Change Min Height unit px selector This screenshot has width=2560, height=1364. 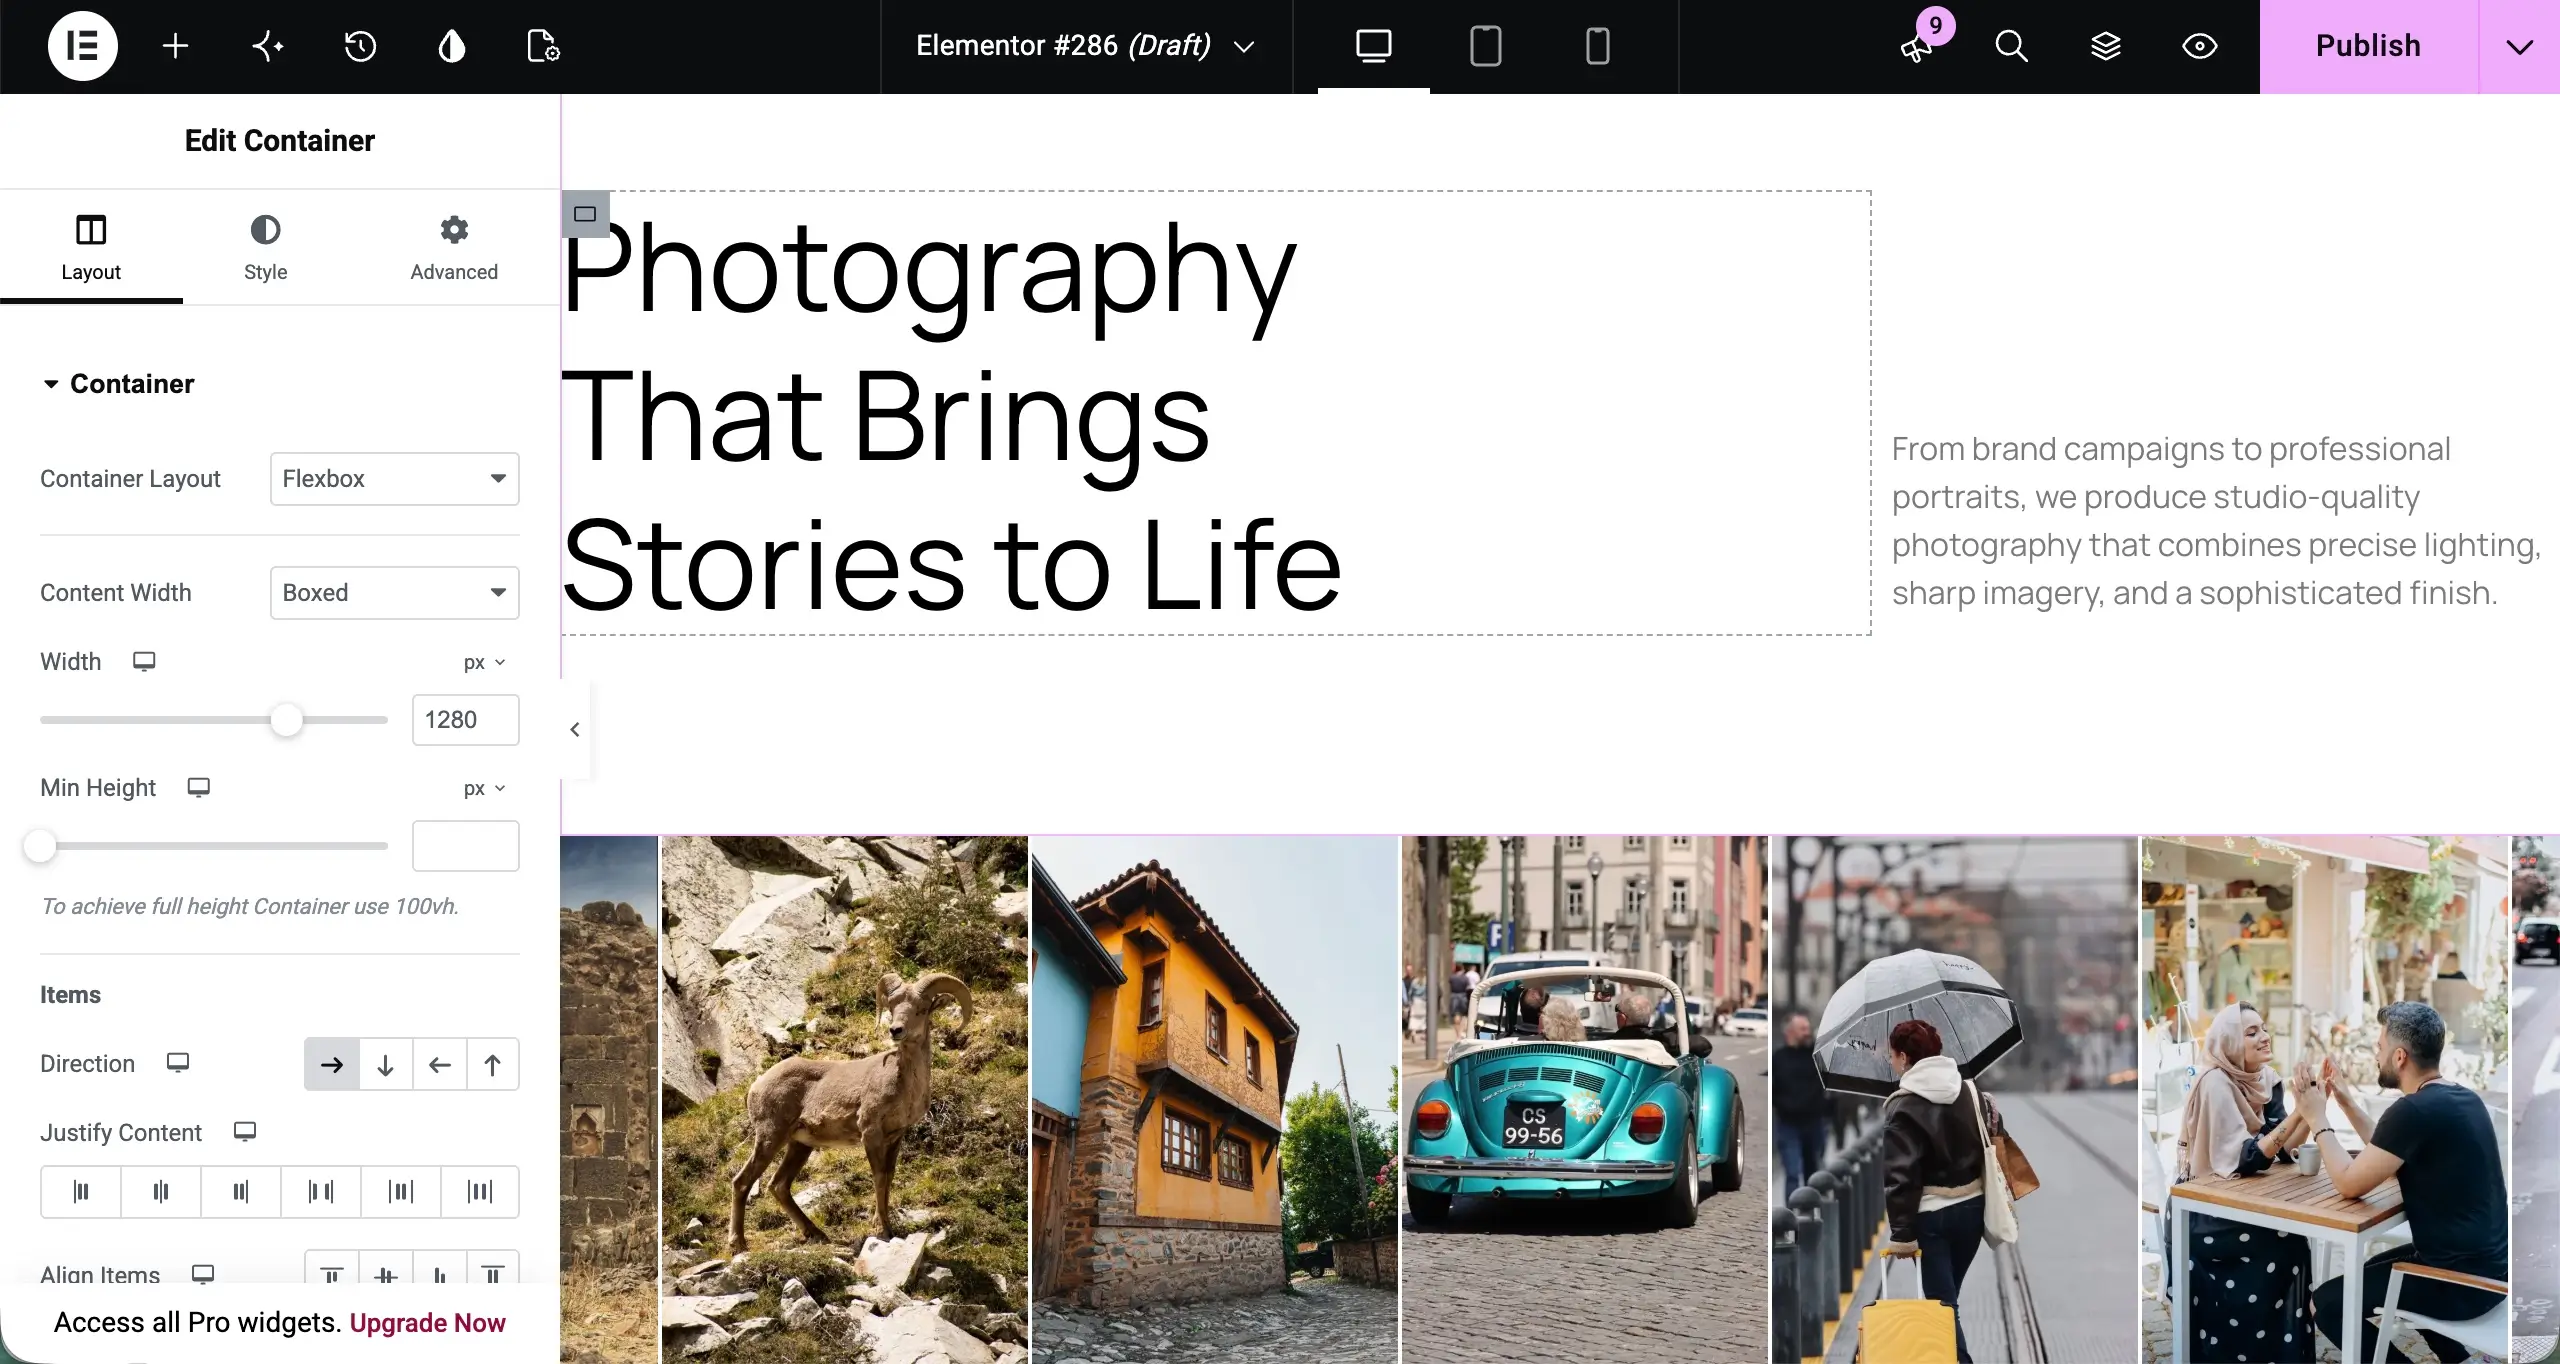tap(485, 788)
